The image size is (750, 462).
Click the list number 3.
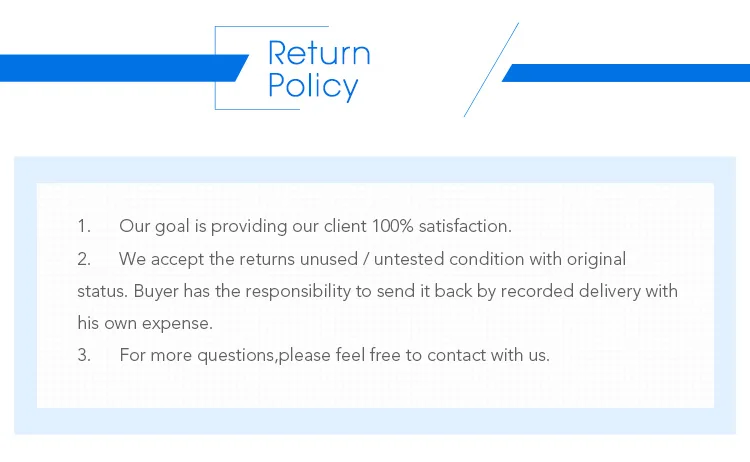[84, 355]
